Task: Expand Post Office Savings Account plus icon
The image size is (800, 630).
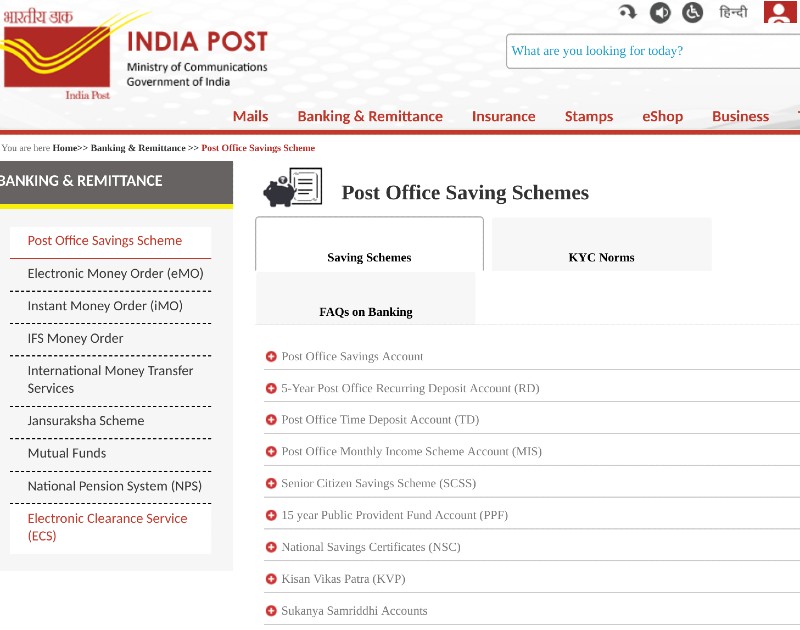Action: pyautogui.click(x=271, y=356)
